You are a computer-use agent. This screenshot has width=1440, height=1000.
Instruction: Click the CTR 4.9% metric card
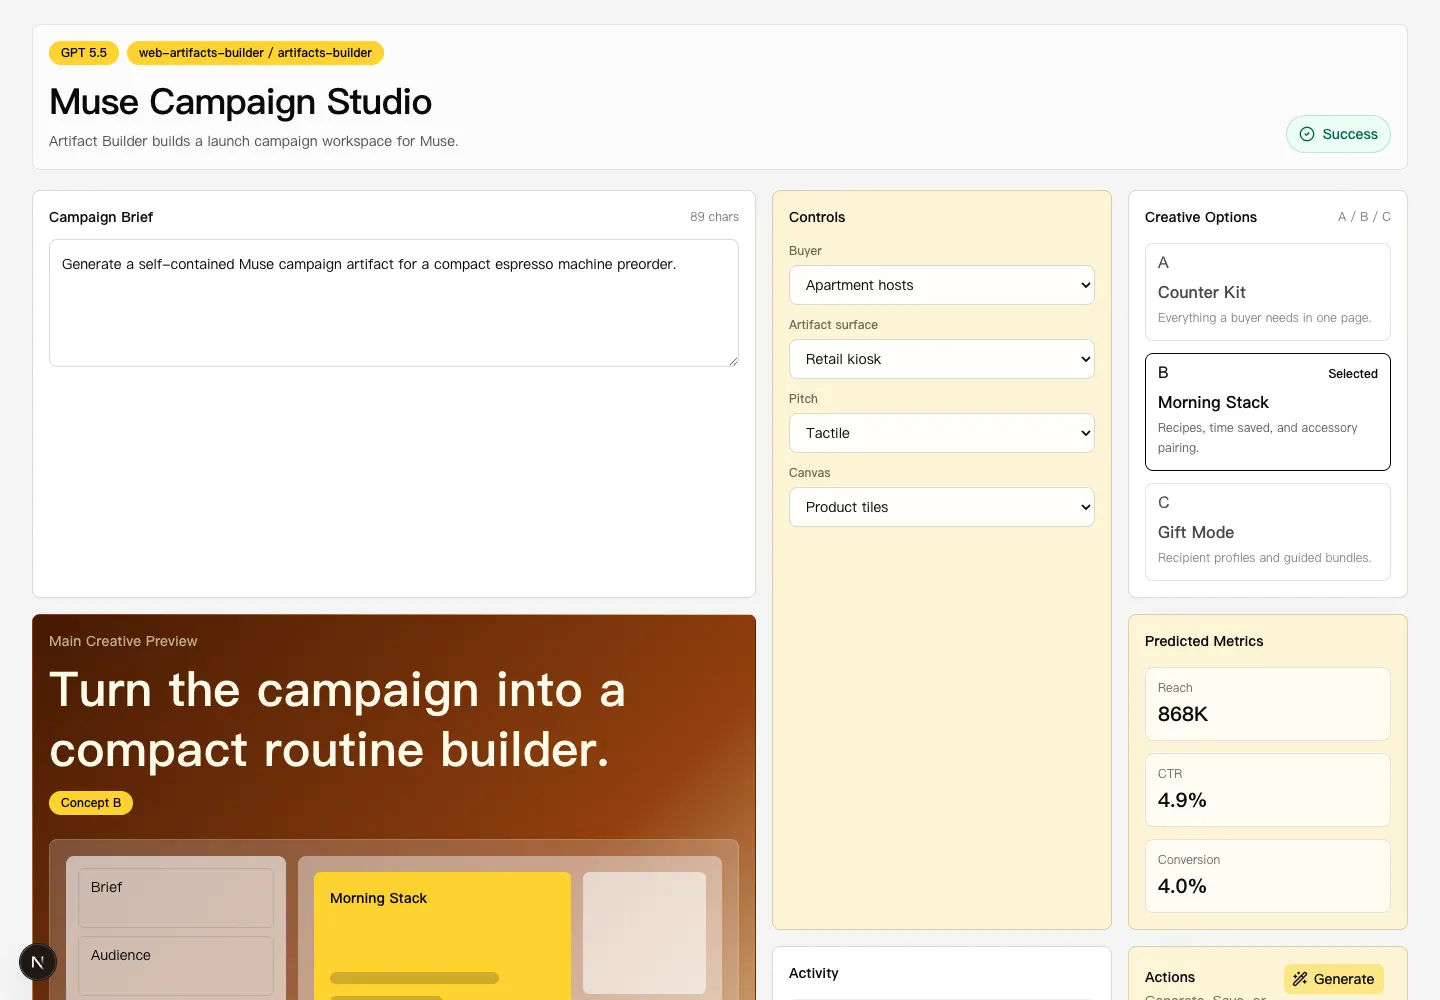pos(1268,790)
